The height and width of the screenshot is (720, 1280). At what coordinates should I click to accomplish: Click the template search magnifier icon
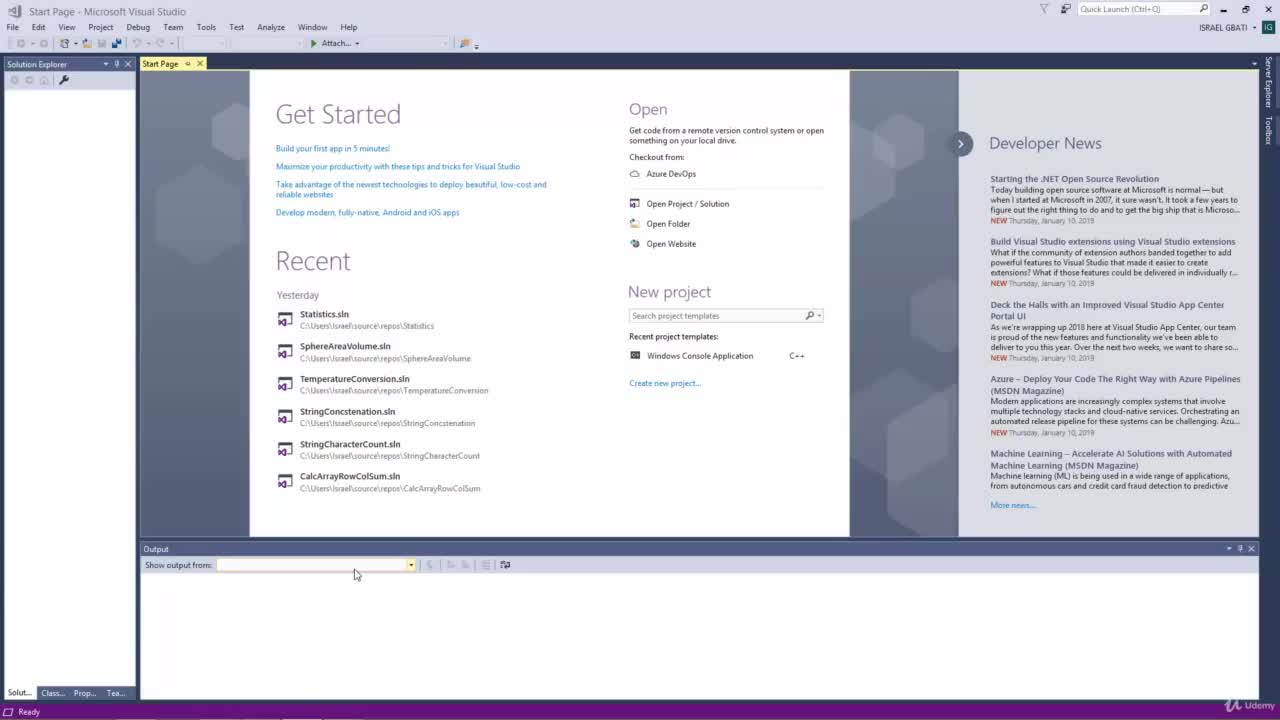pyautogui.click(x=809, y=316)
